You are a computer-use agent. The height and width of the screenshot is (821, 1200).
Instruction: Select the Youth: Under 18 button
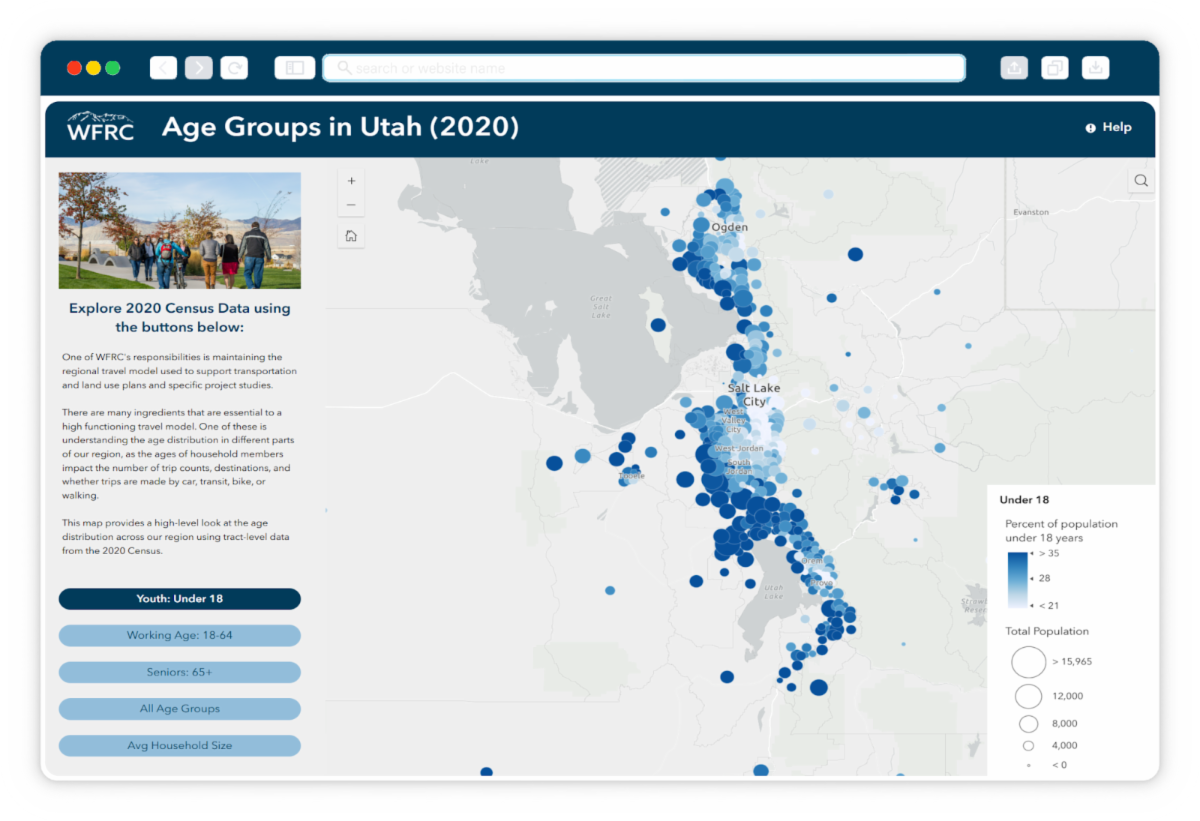pos(180,599)
